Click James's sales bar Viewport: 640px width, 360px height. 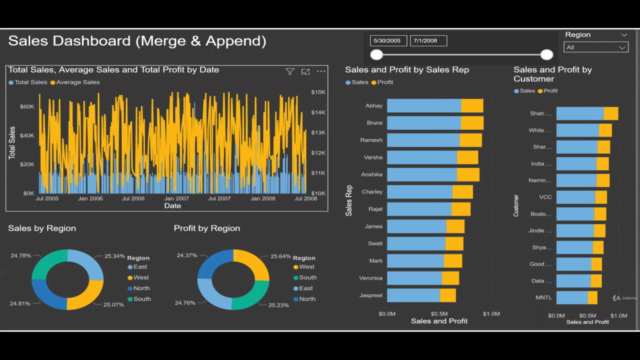[417, 227]
